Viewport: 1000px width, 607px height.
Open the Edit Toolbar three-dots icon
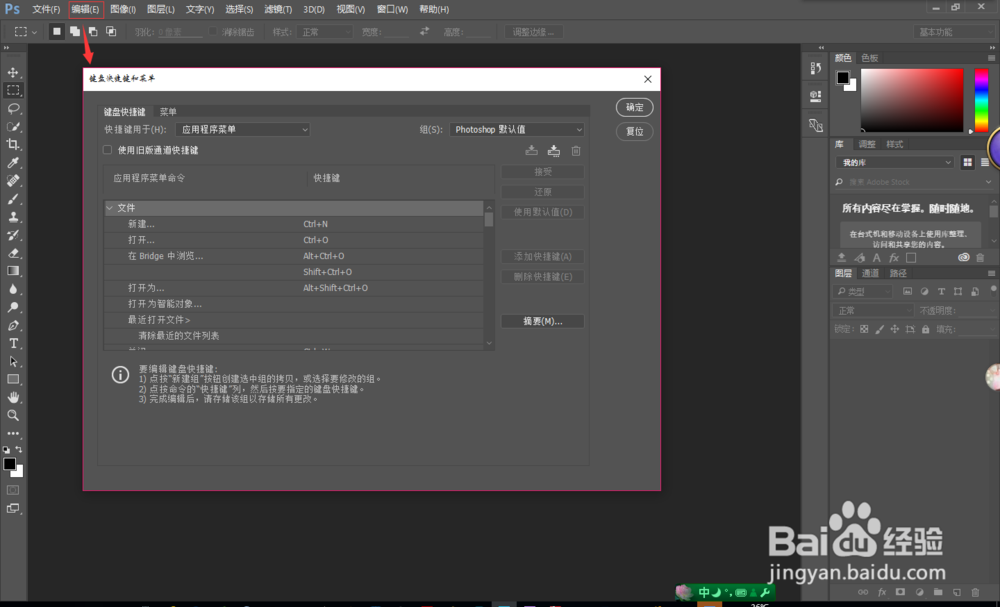point(13,434)
